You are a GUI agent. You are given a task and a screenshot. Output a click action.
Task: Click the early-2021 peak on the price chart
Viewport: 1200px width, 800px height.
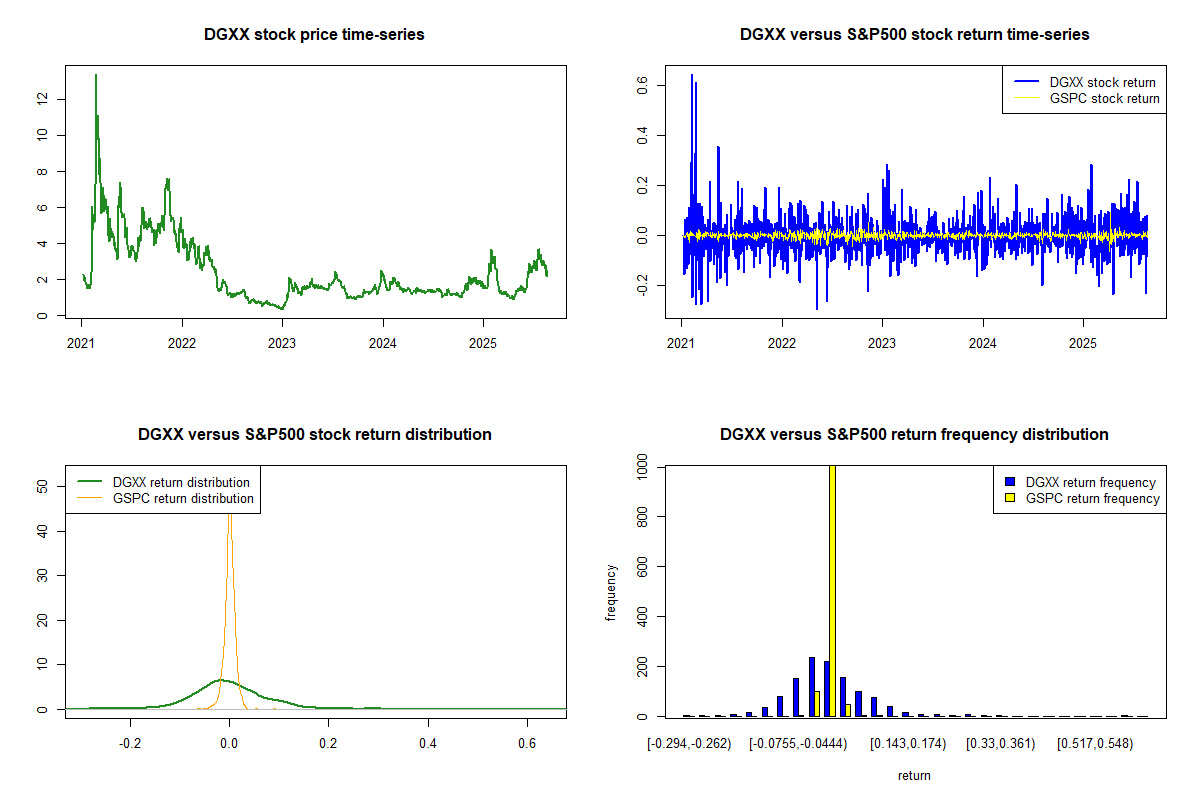[96, 76]
